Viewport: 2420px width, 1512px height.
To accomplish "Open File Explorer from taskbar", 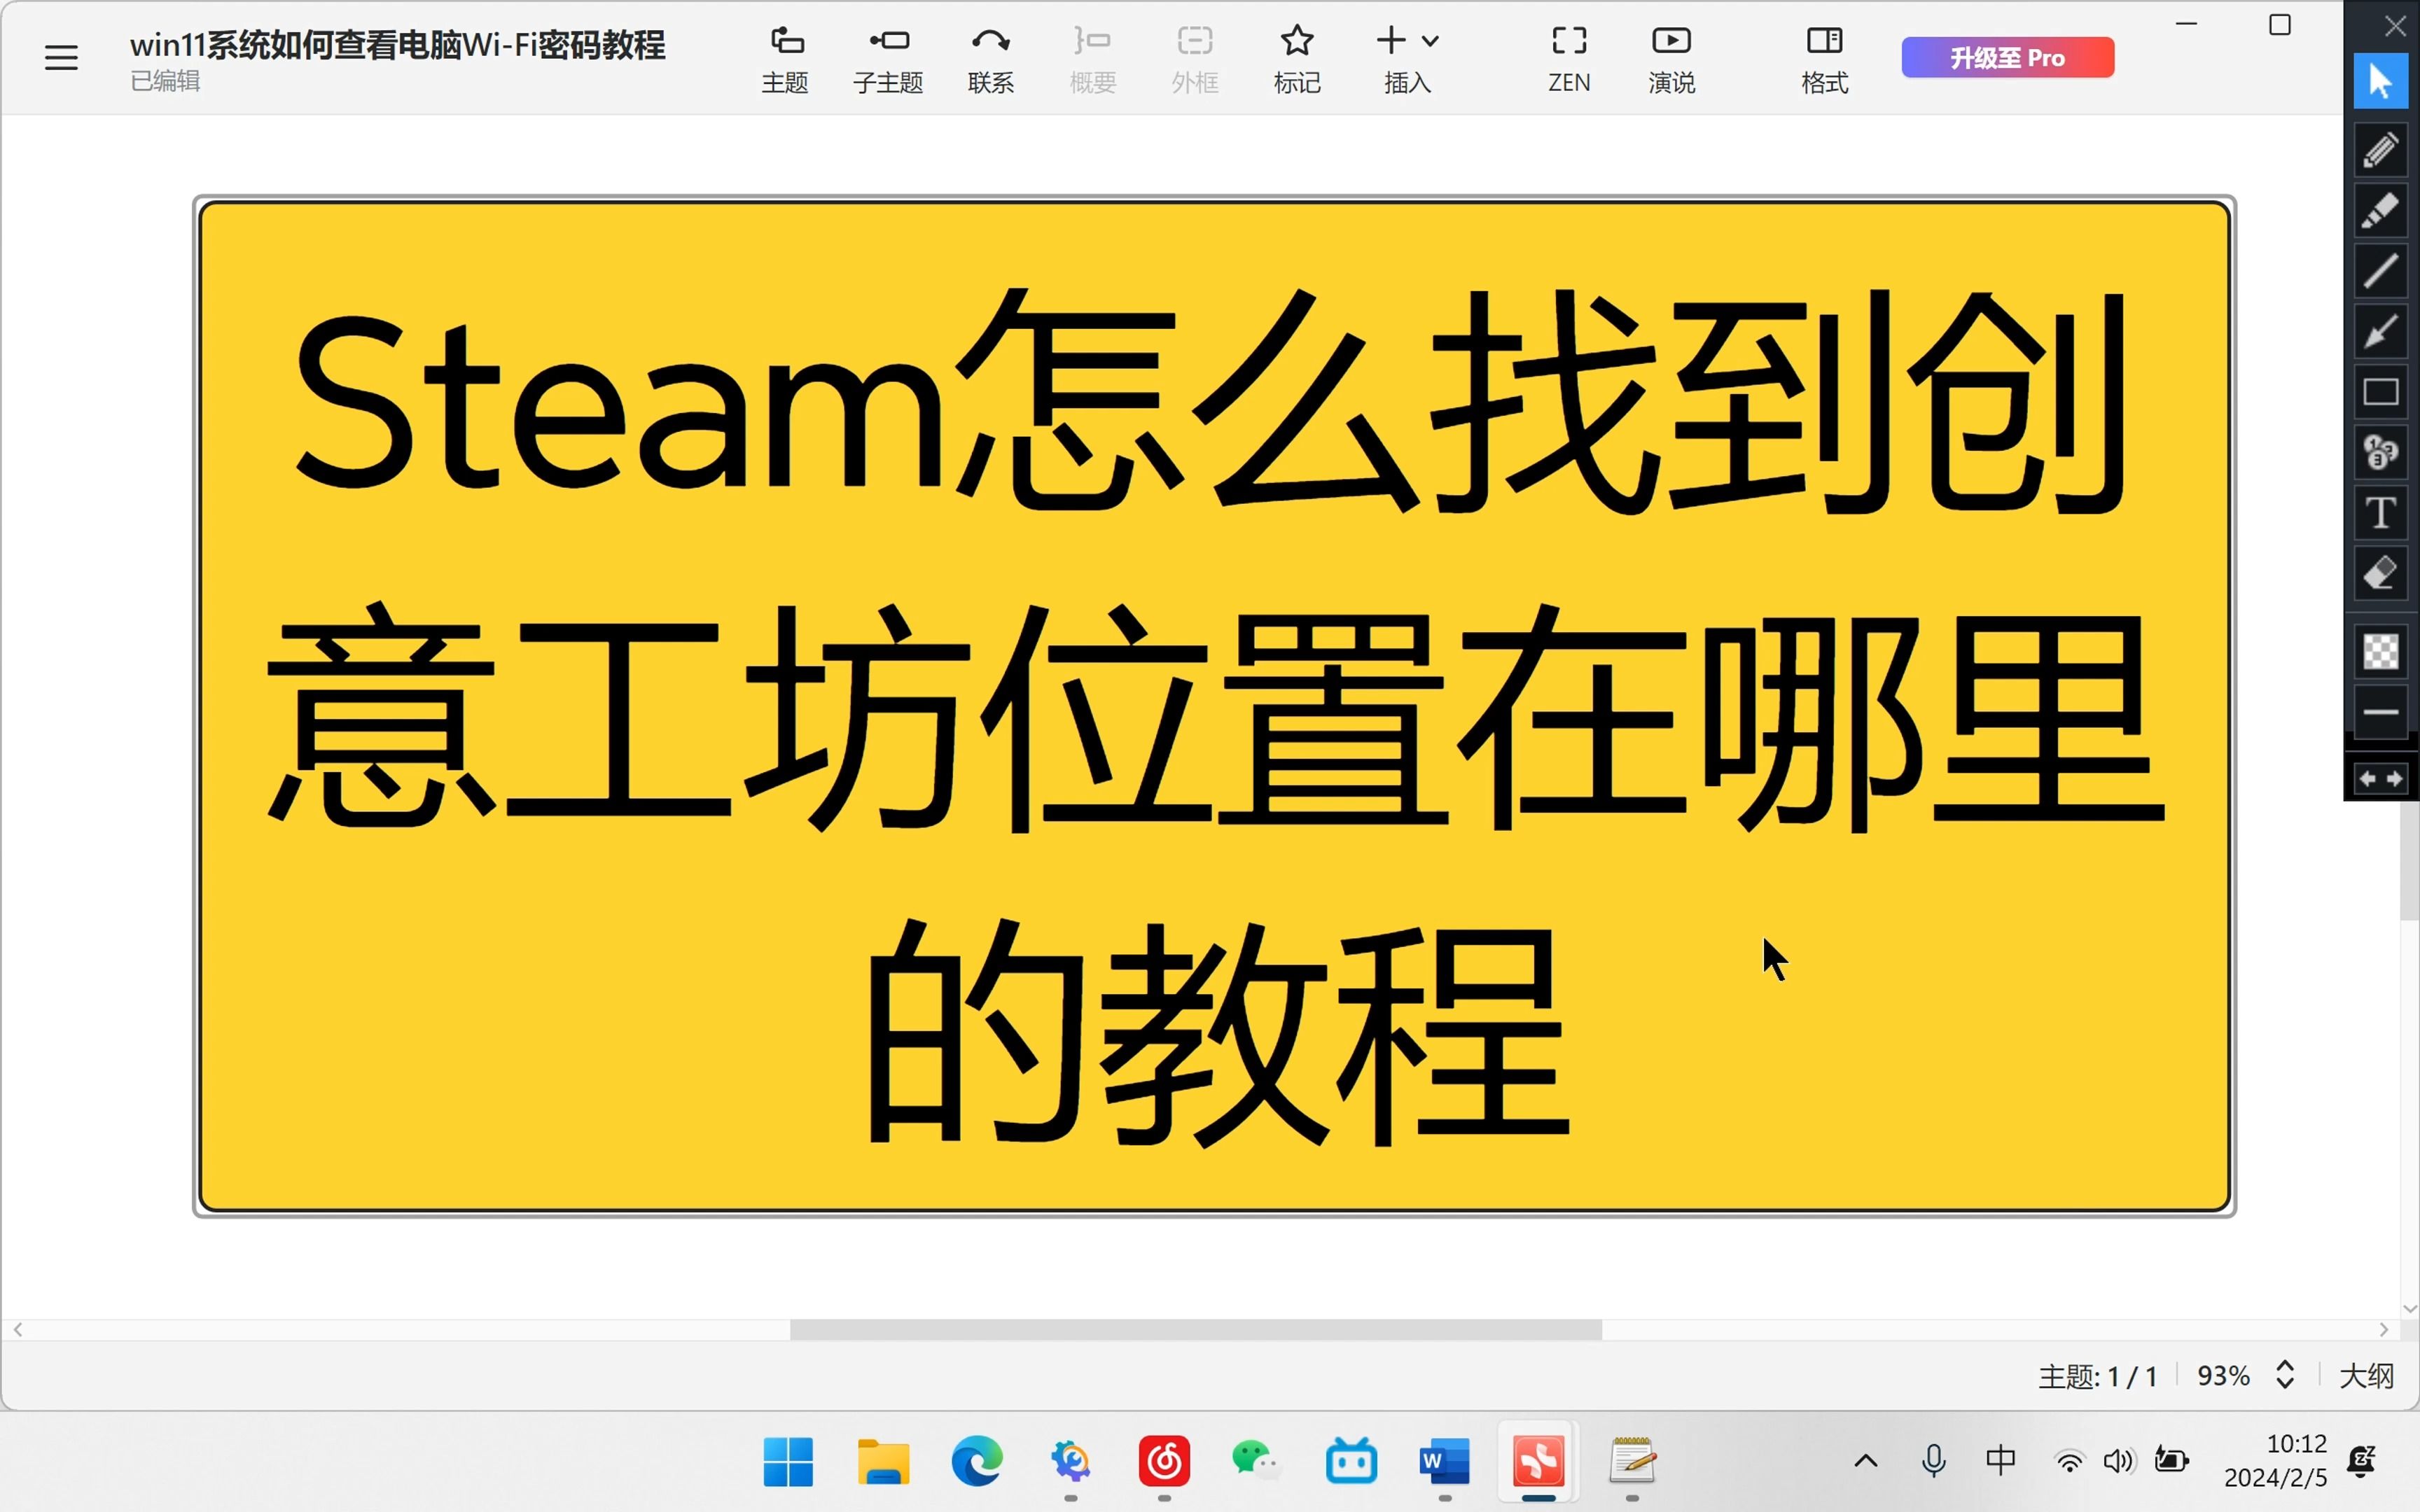I will (x=883, y=1462).
